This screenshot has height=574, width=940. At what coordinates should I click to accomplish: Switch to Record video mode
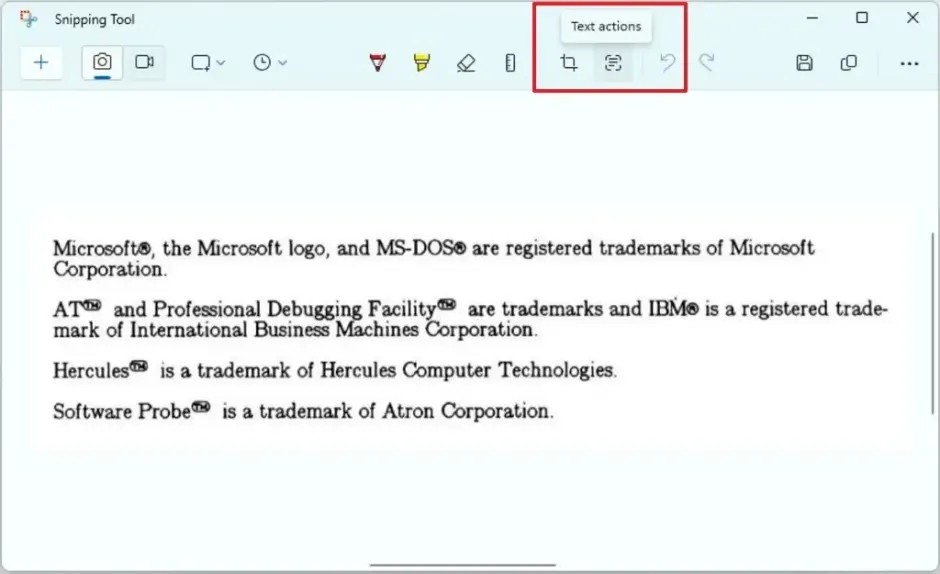click(144, 62)
